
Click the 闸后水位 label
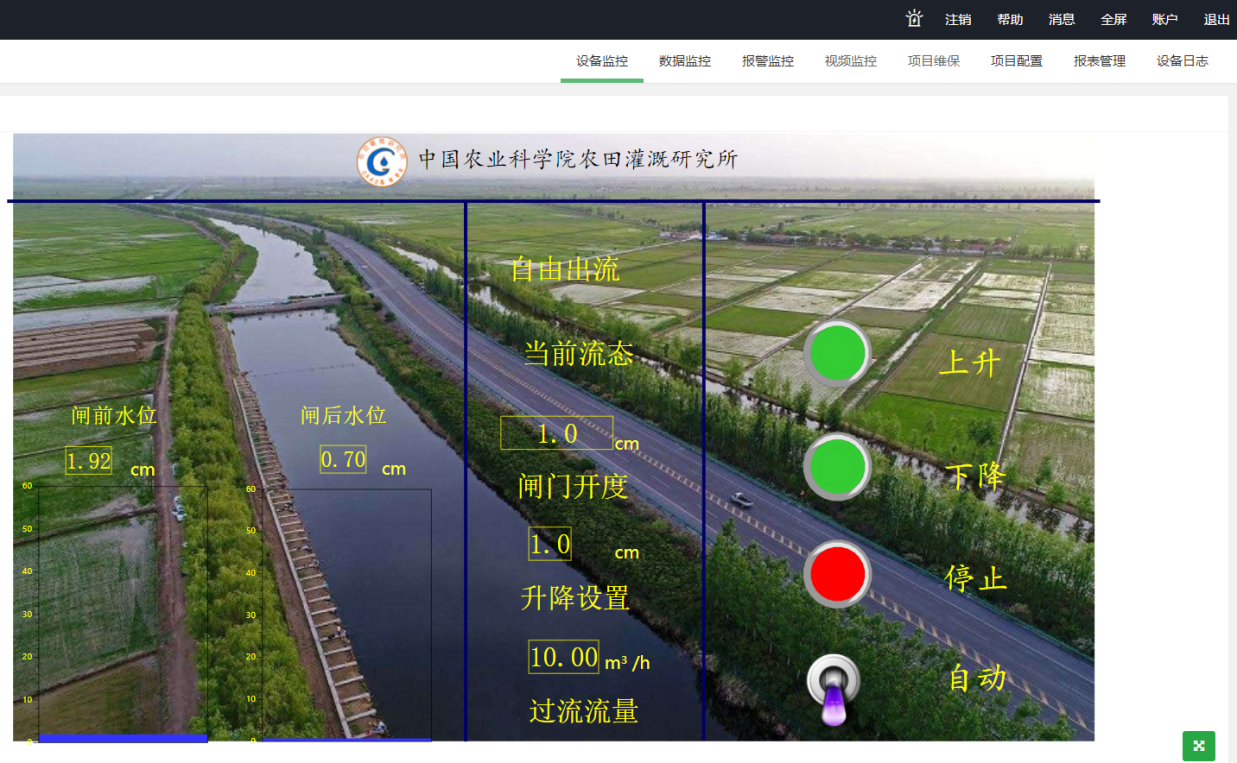point(344,415)
